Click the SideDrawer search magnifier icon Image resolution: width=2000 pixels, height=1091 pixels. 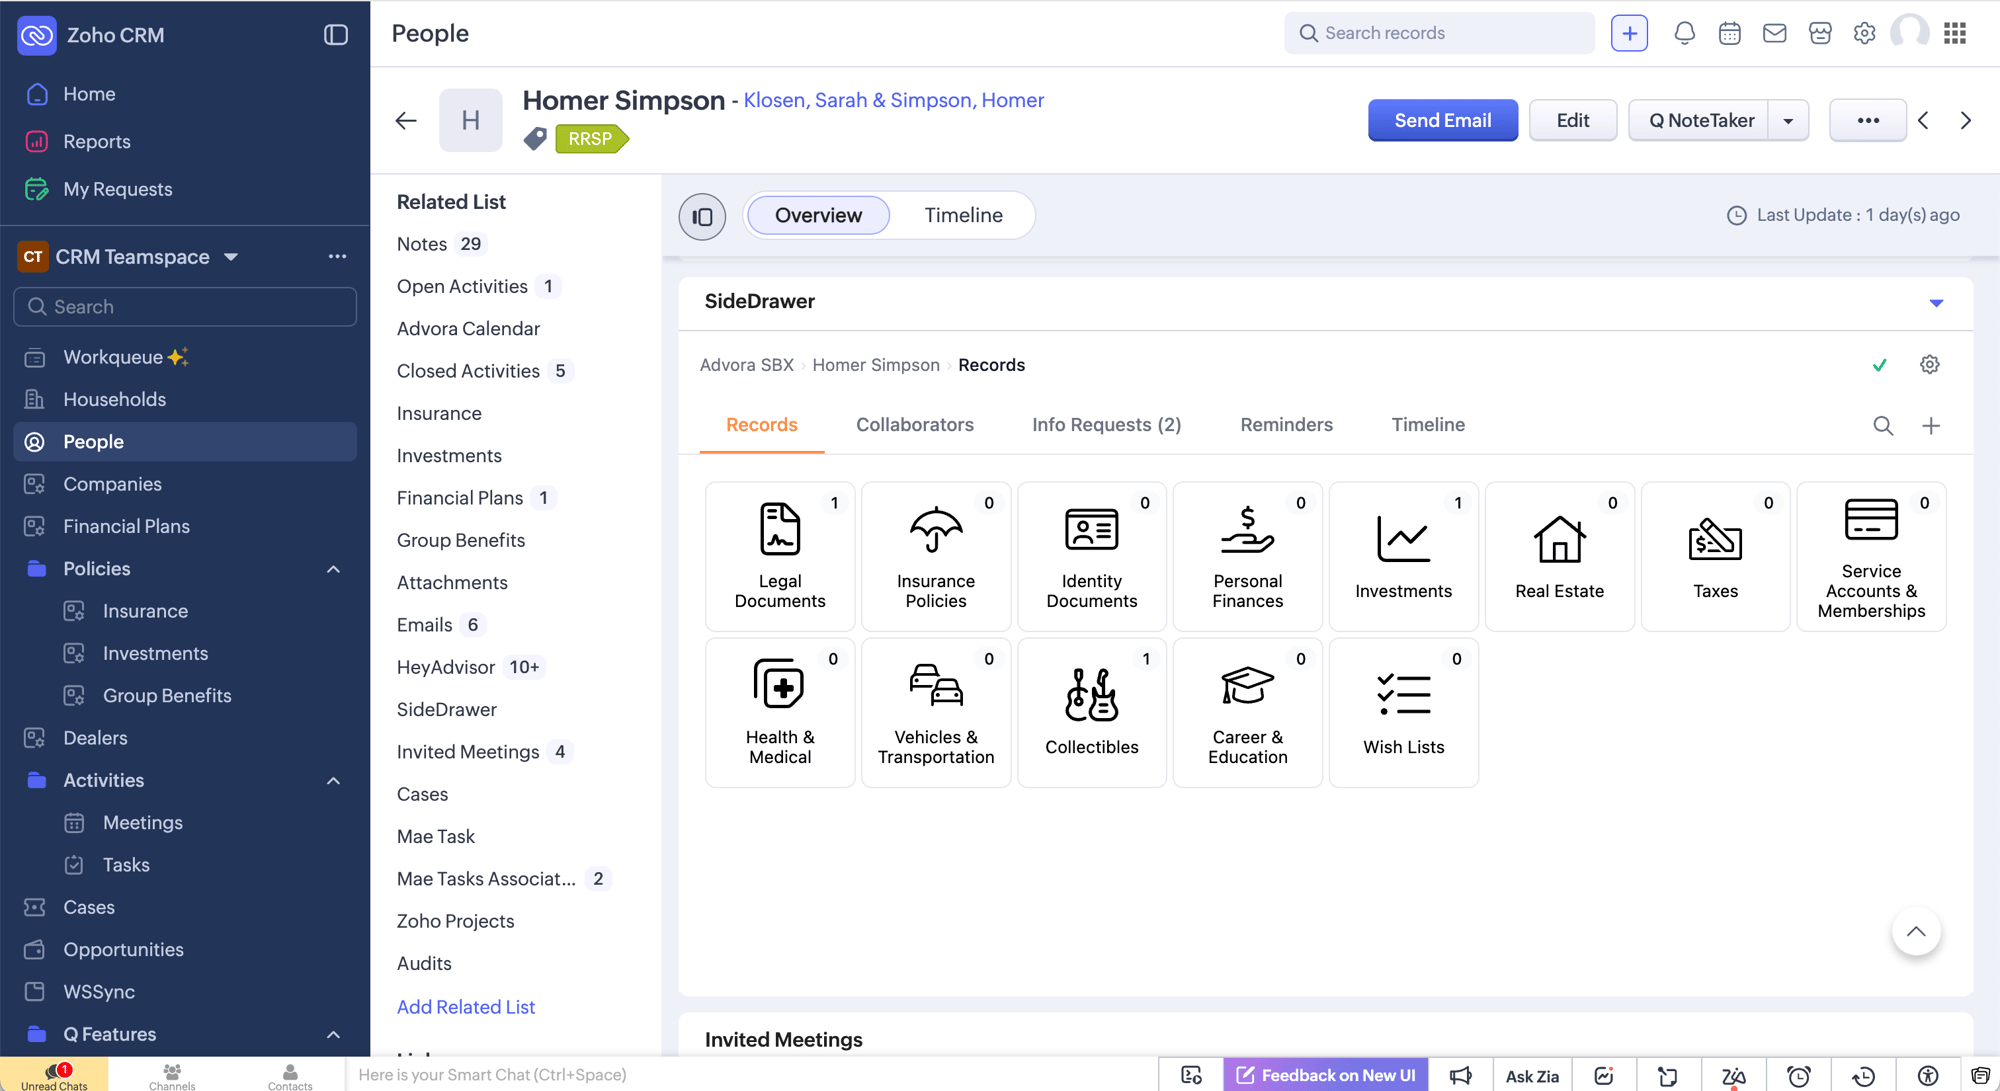click(1882, 426)
